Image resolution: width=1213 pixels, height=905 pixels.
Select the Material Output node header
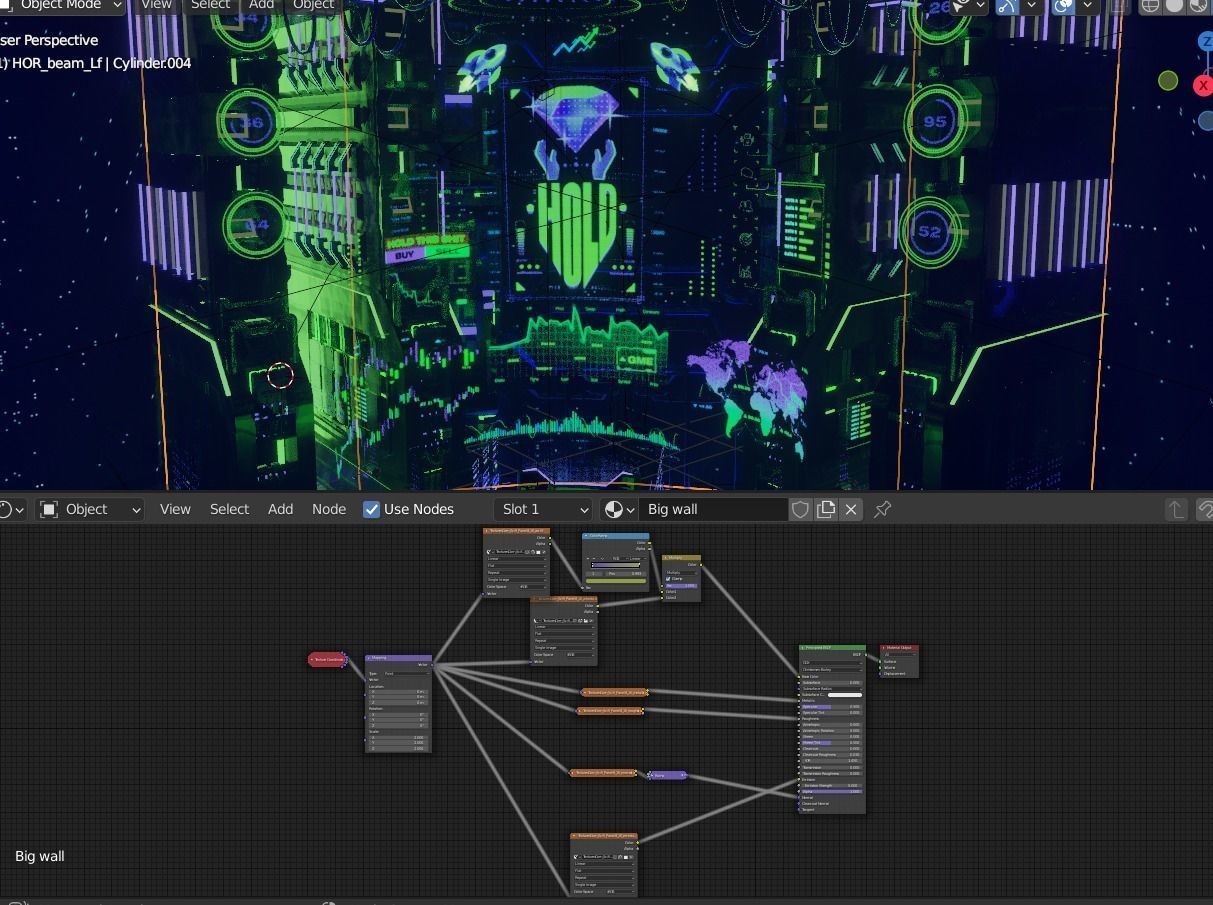(x=899, y=648)
